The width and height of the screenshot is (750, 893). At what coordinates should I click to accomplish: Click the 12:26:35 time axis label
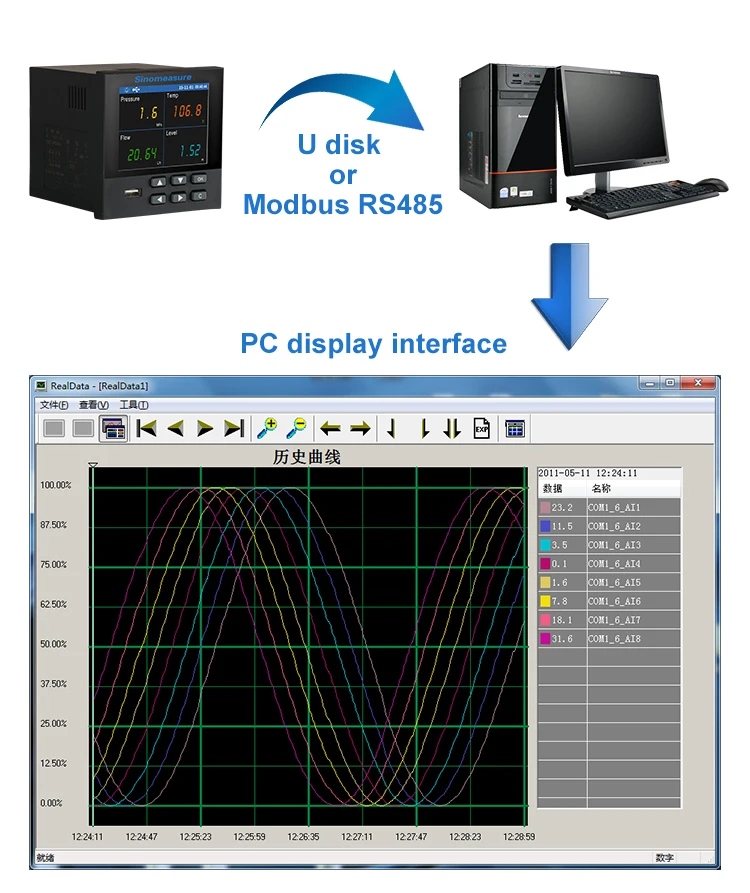pyautogui.click(x=303, y=837)
